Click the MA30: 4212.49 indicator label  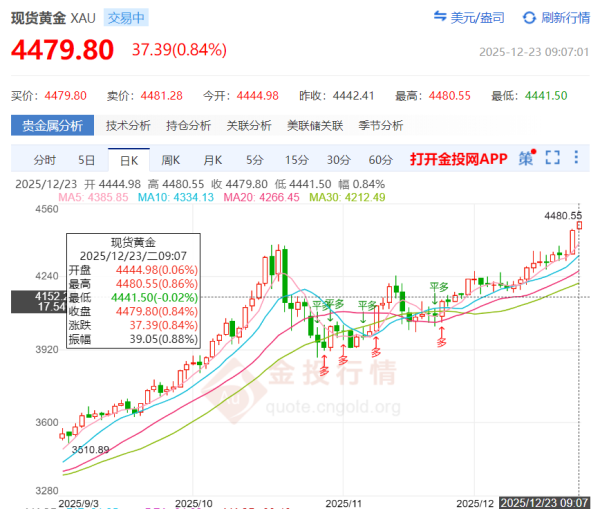[347, 197]
